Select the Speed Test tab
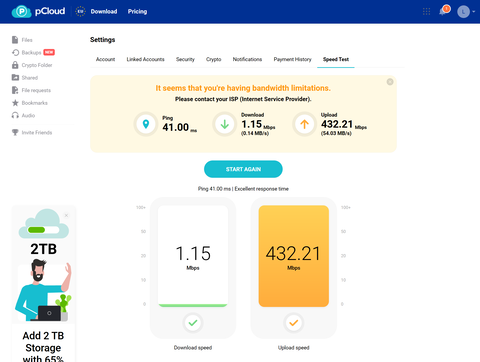 click(x=336, y=59)
